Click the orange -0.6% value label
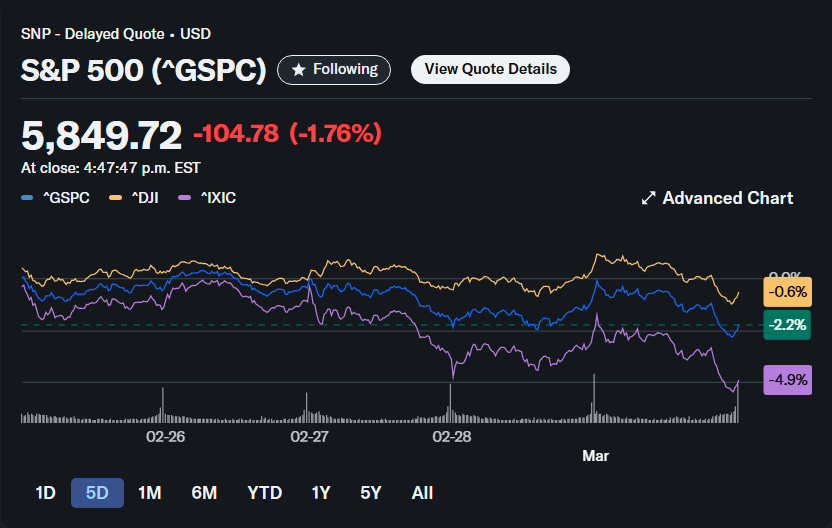832x528 pixels. pyautogui.click(x=787, y=292)
